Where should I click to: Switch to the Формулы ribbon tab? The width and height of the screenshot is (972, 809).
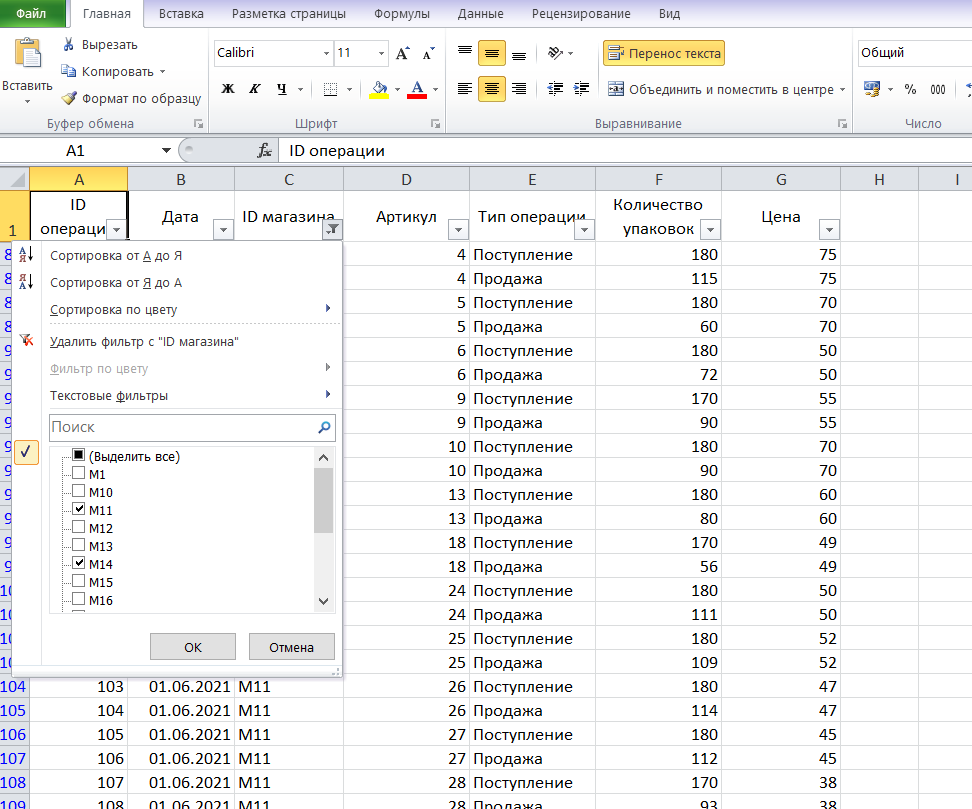pyautogui.click(x=402, y=14)
